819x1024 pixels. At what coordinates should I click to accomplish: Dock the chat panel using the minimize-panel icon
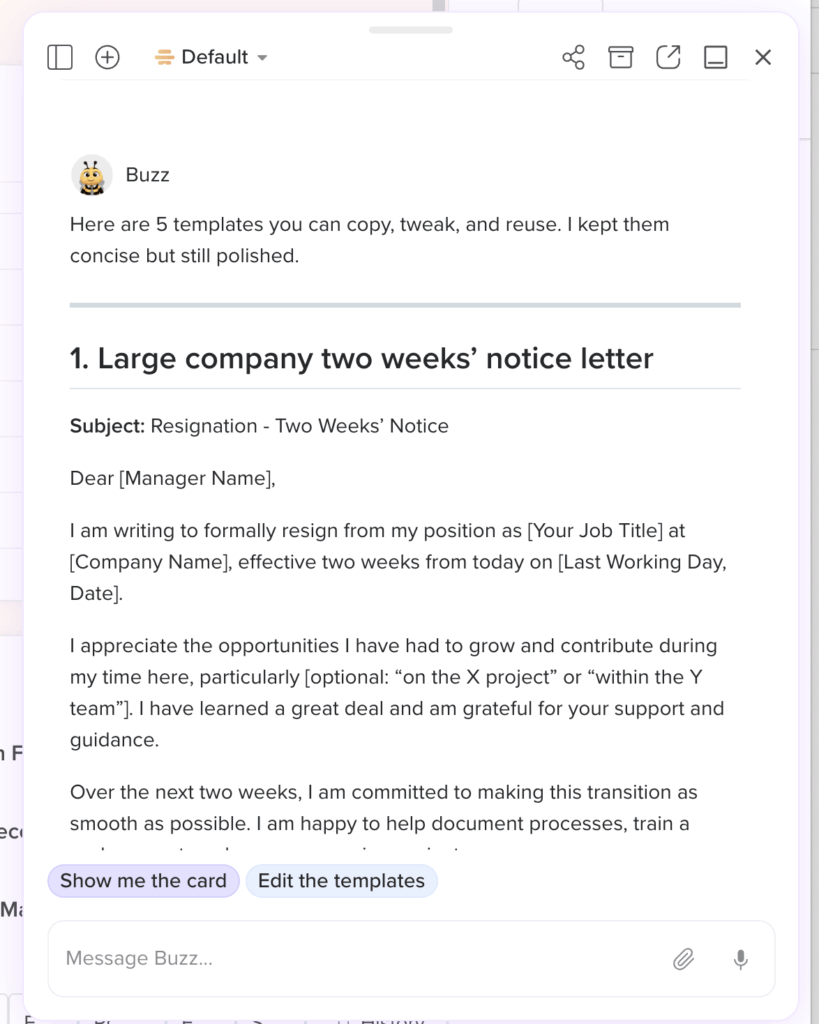coord(715,58)
